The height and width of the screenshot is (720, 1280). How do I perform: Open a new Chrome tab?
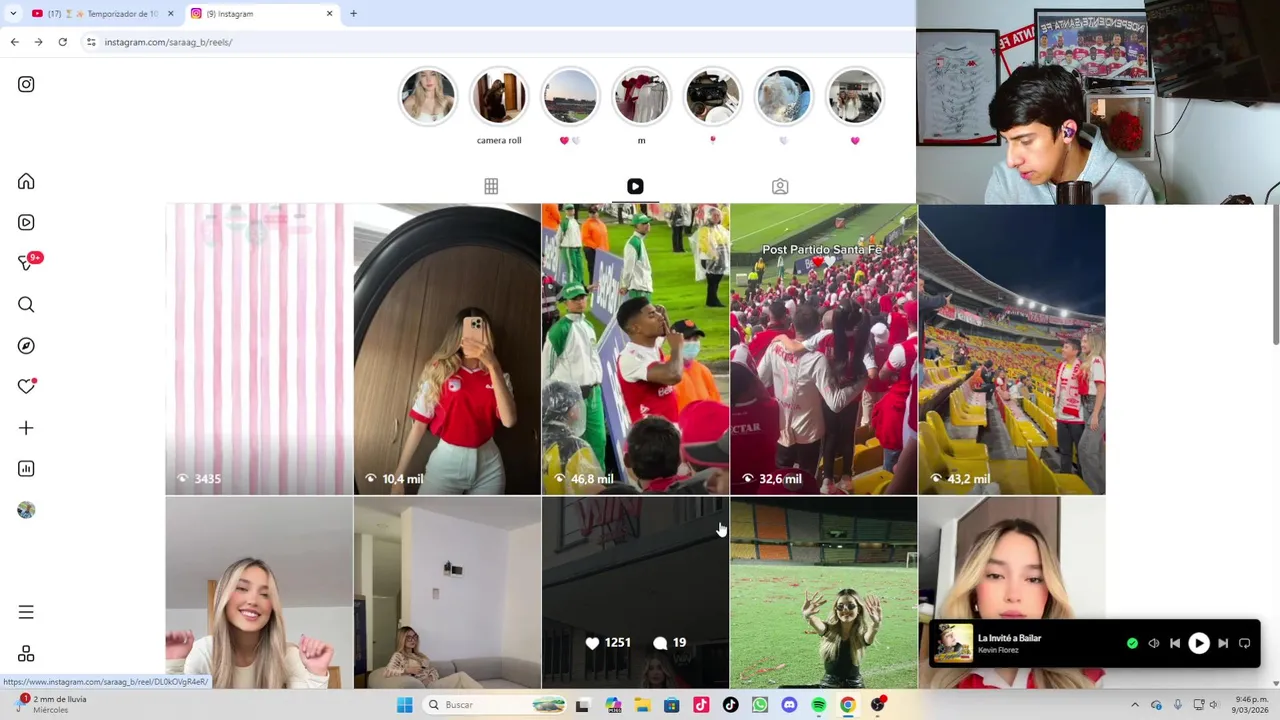pyautogui.click(x=353, y=13)
